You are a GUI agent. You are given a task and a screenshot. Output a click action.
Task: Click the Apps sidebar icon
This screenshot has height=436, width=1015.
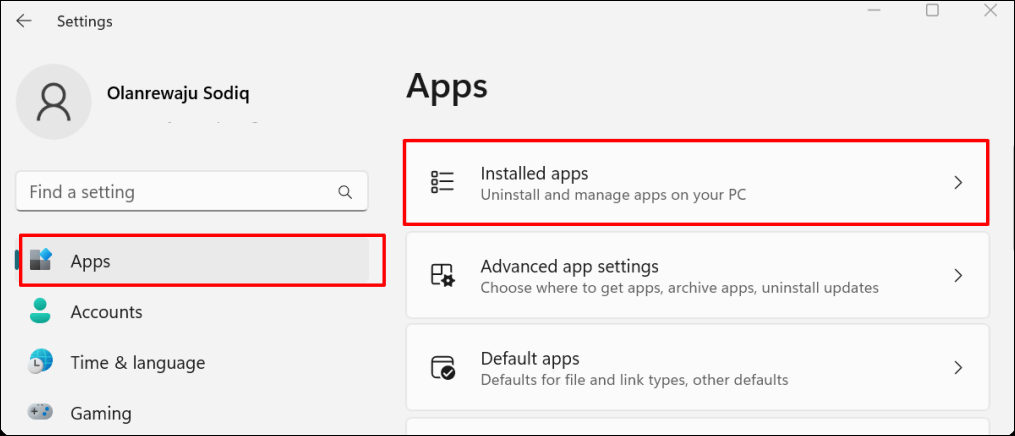pyautogui.click(x=41, y=261)
